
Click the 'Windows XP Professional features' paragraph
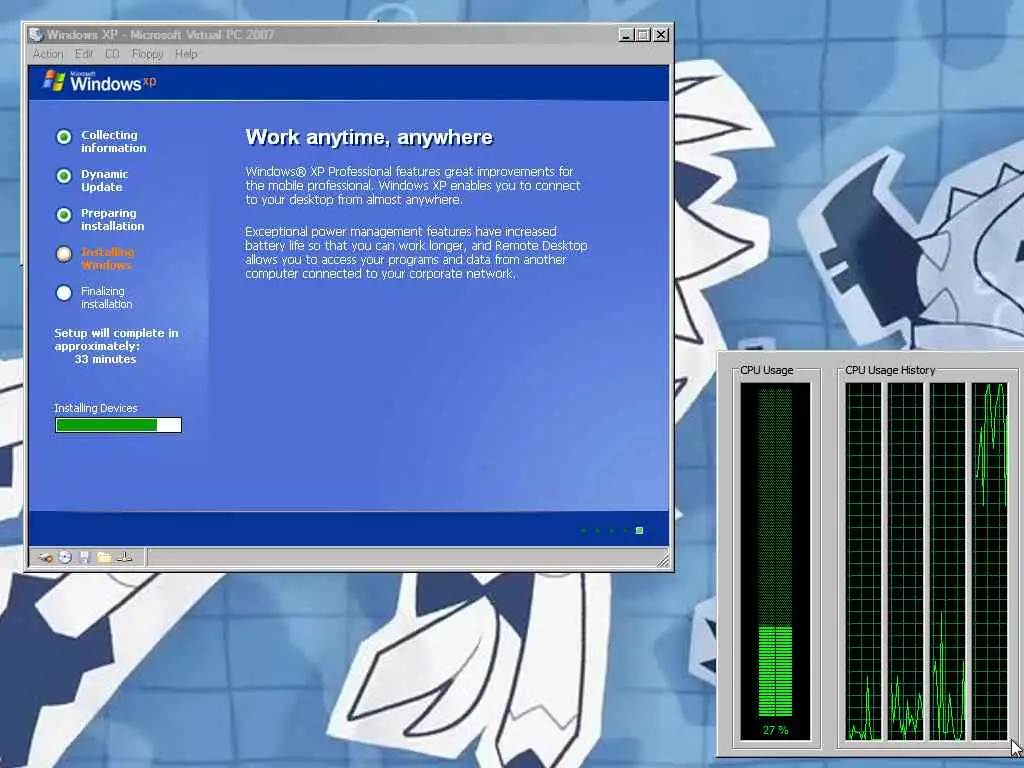coord(413,185)
